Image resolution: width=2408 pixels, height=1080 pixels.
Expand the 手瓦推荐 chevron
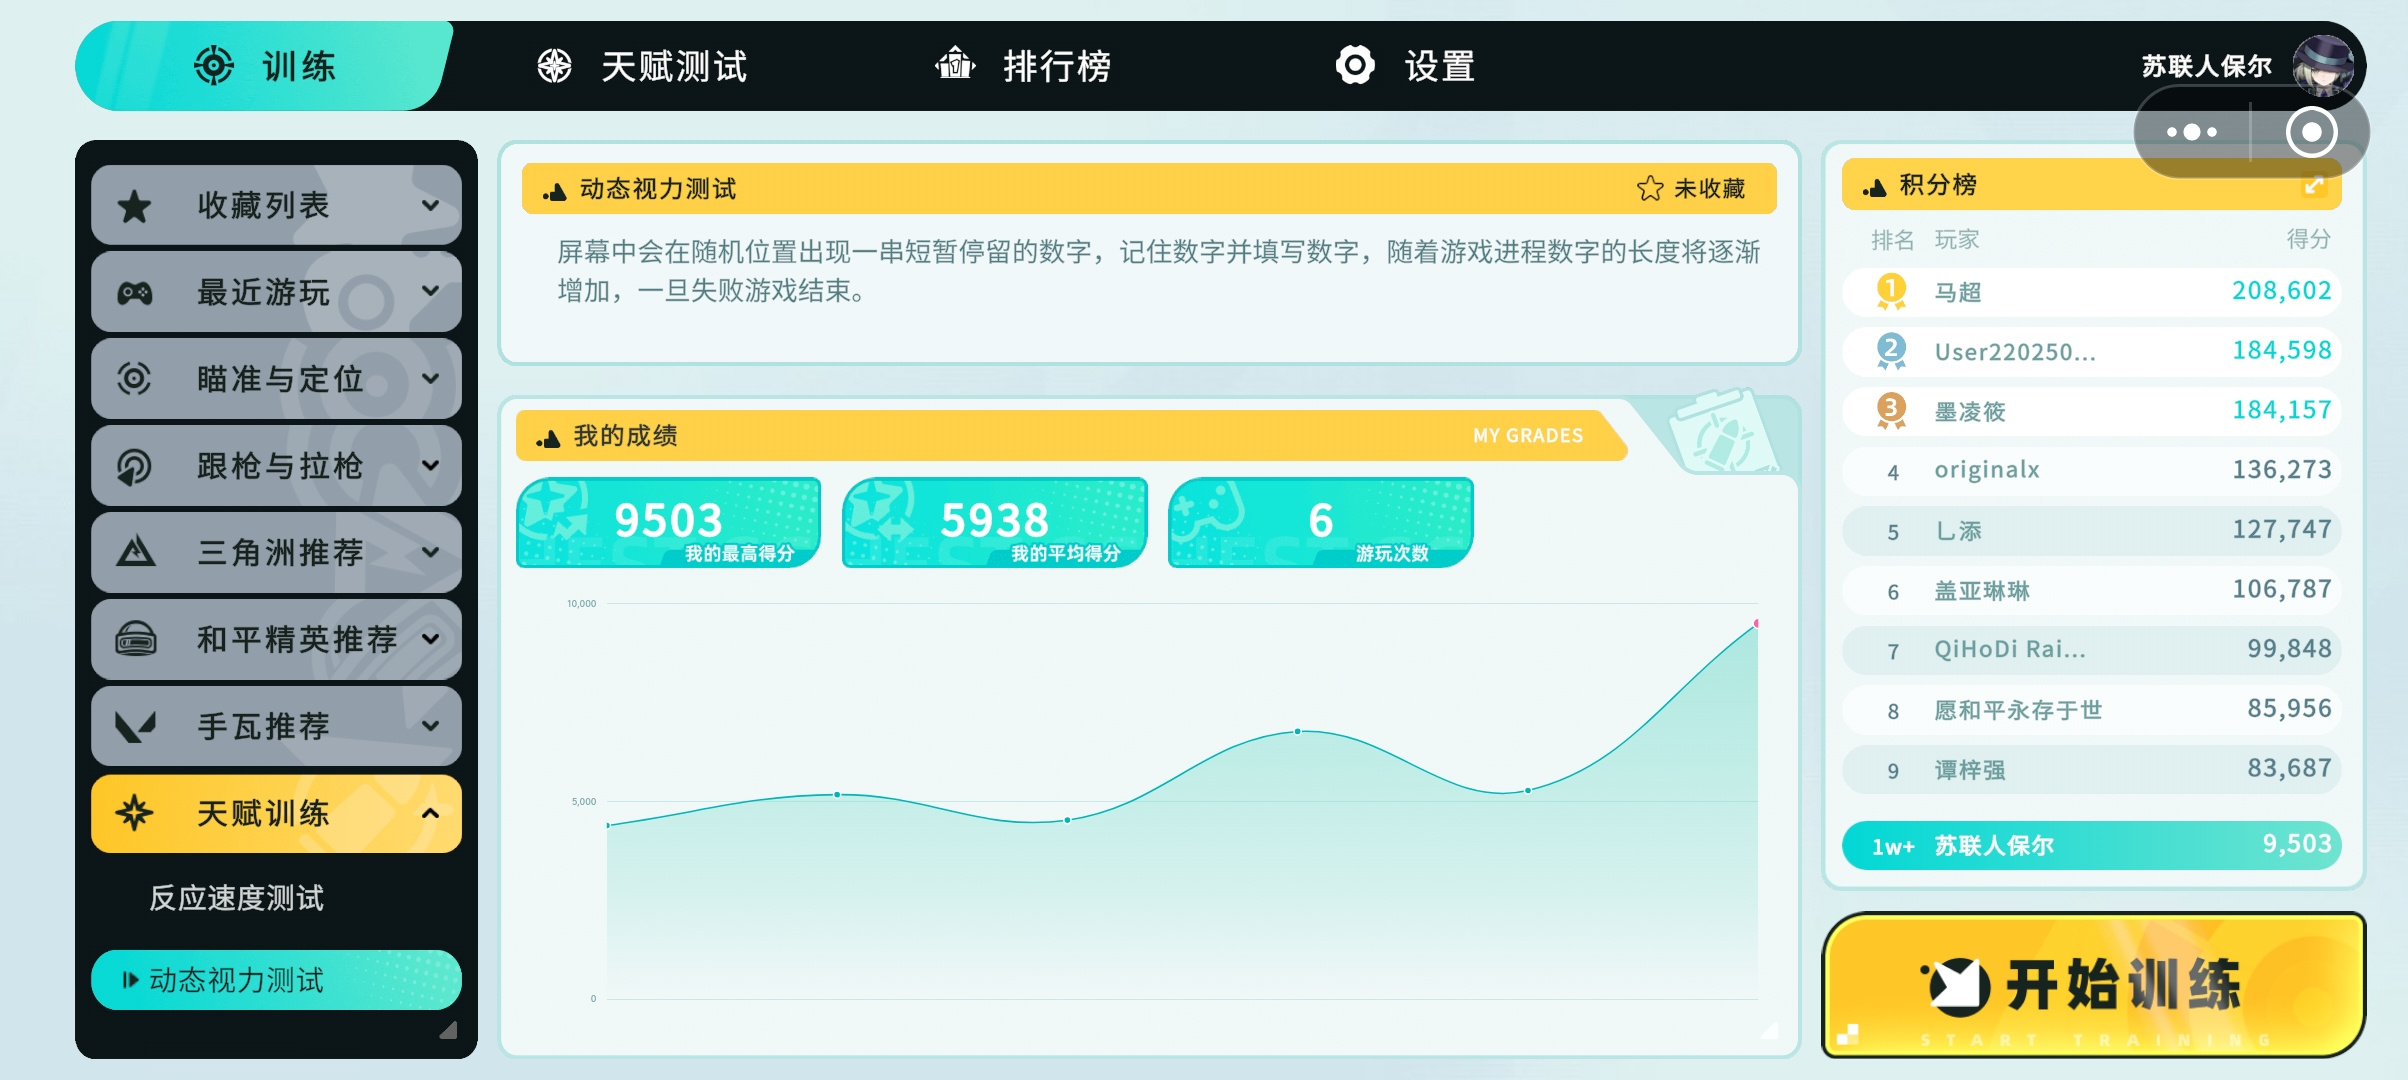[431, 726]
